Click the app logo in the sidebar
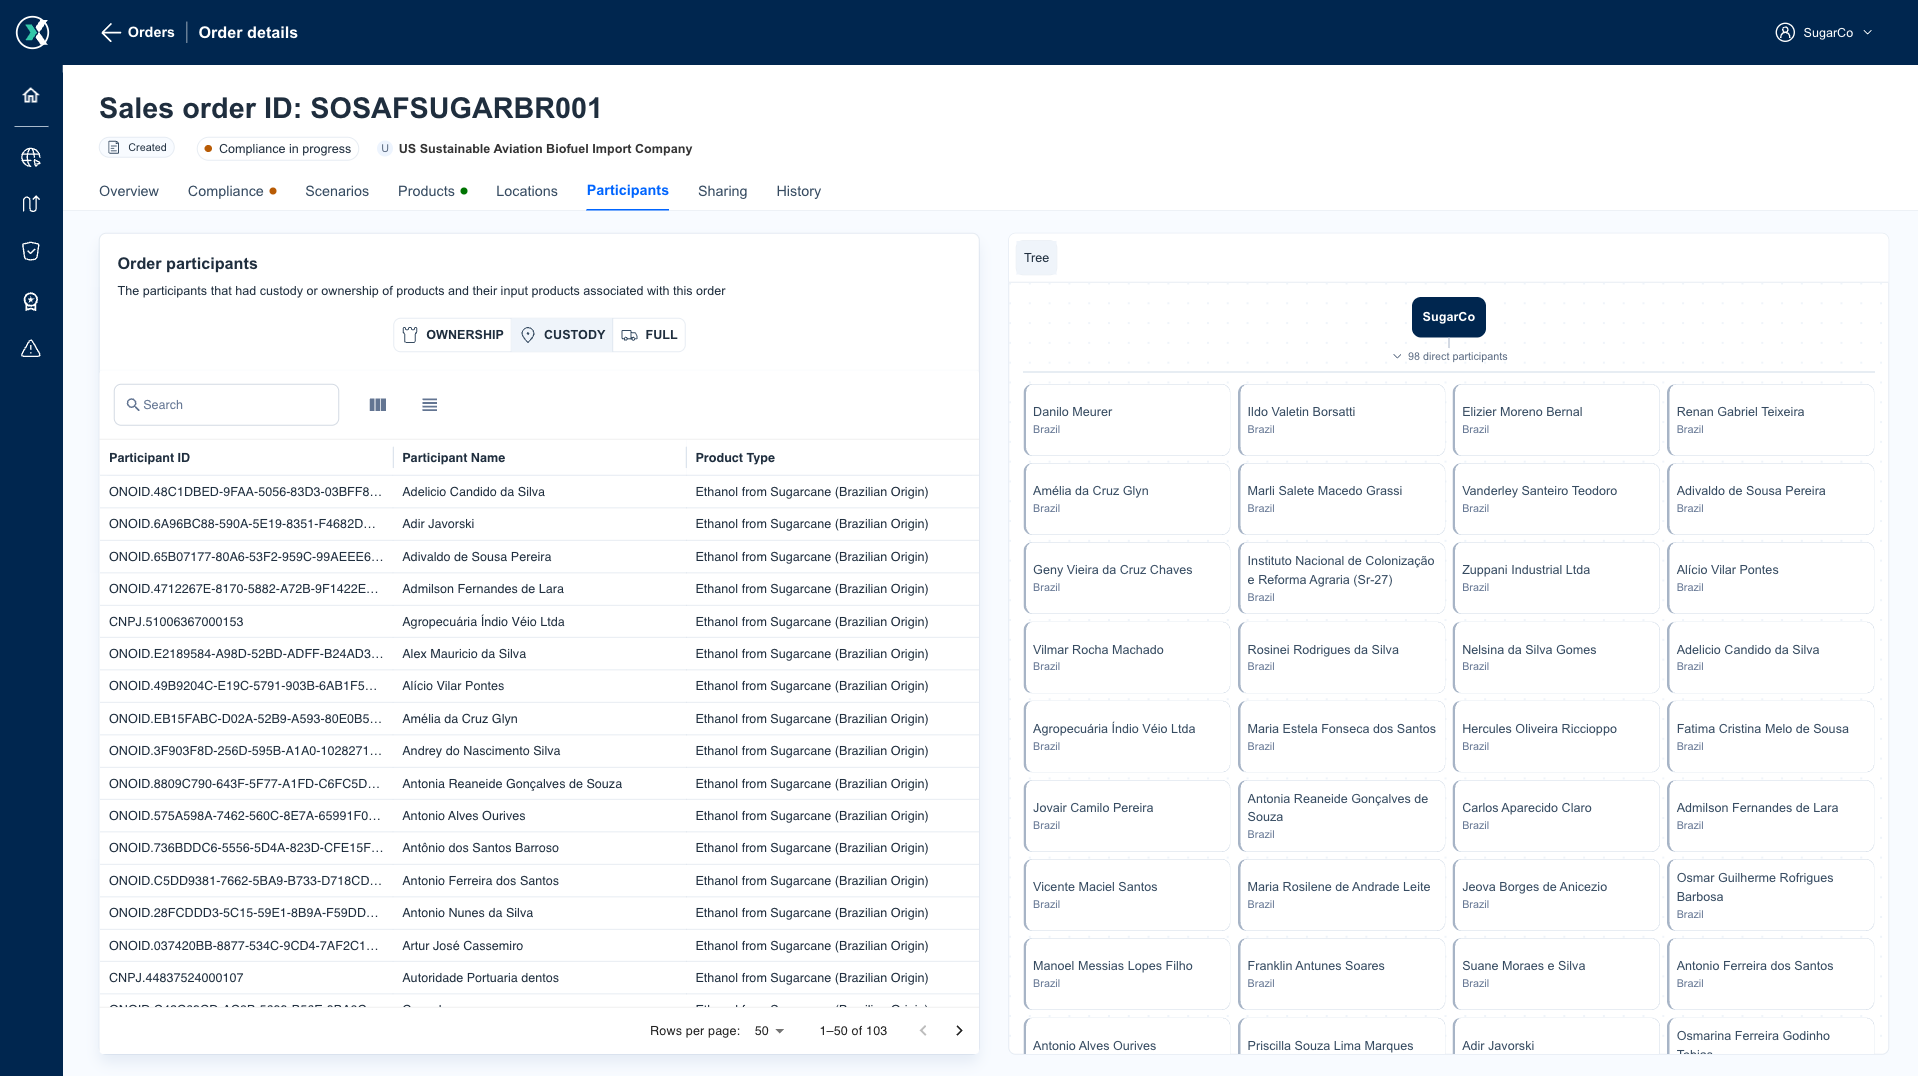 point(32,32)
